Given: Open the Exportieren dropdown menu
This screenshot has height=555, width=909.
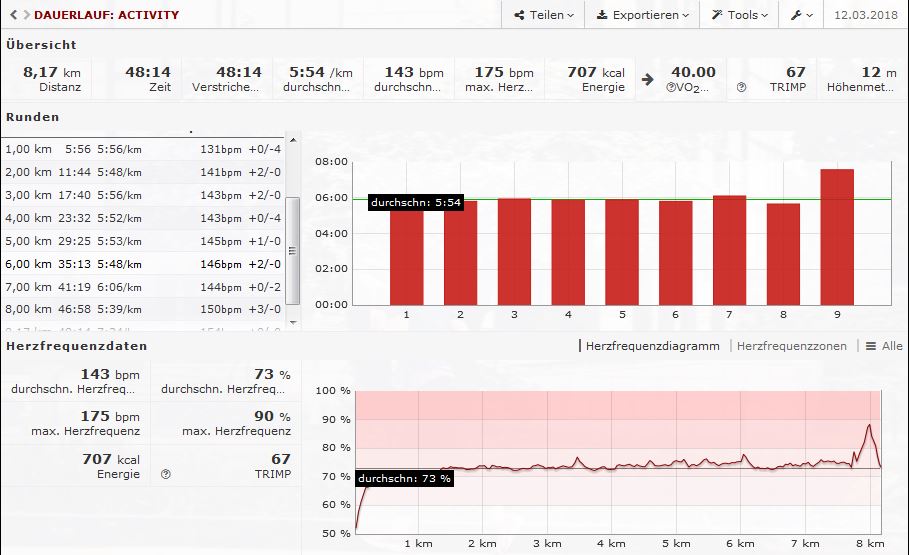Looking at the screenshot, I should coord(642,15).
